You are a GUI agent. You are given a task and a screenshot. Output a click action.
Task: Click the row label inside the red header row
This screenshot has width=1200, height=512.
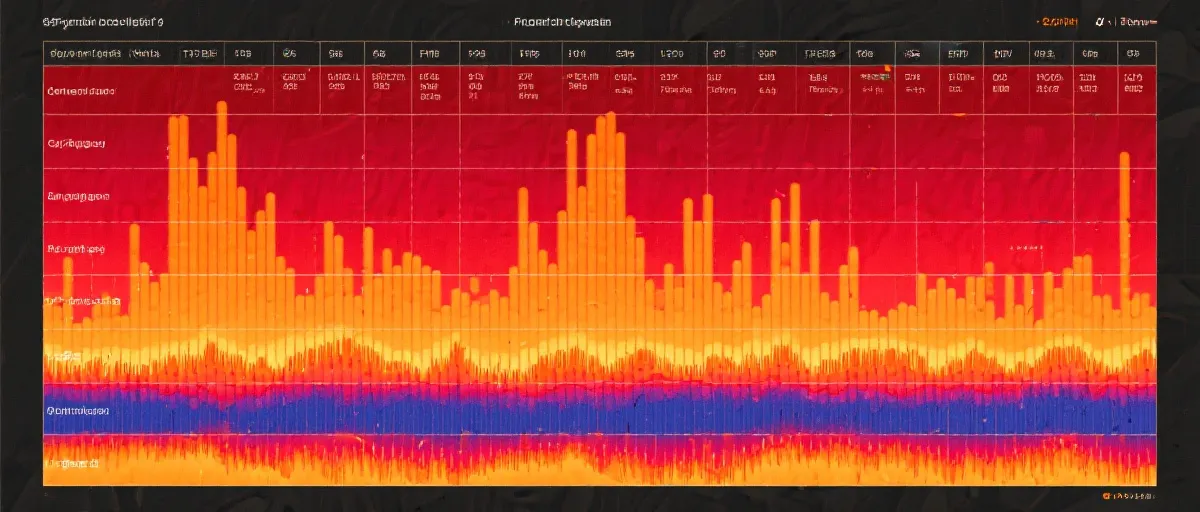81,91
